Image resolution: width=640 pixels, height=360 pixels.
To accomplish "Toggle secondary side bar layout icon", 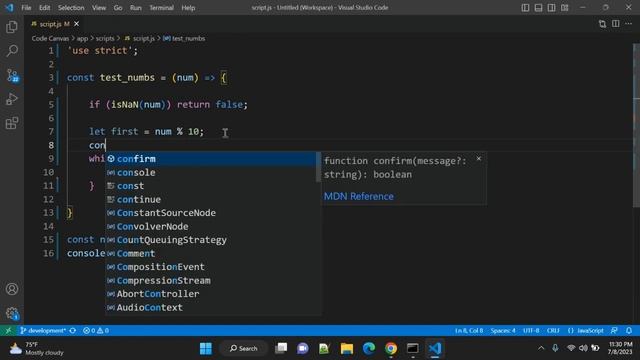I will 551,8.
